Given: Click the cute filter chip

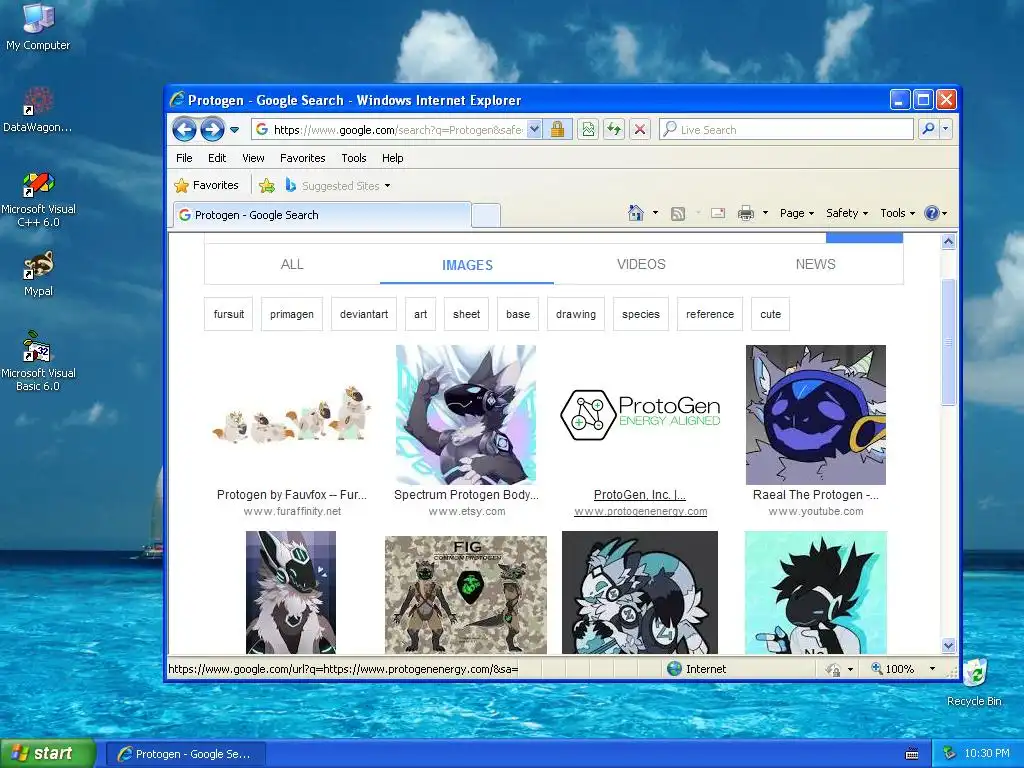Looking at the screenshot, I should (771, 314).
